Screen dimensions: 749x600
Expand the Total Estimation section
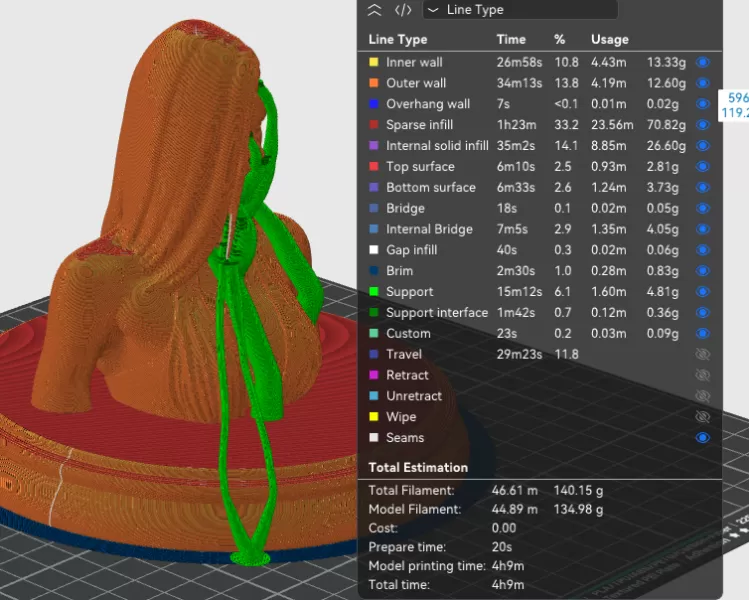418,467
